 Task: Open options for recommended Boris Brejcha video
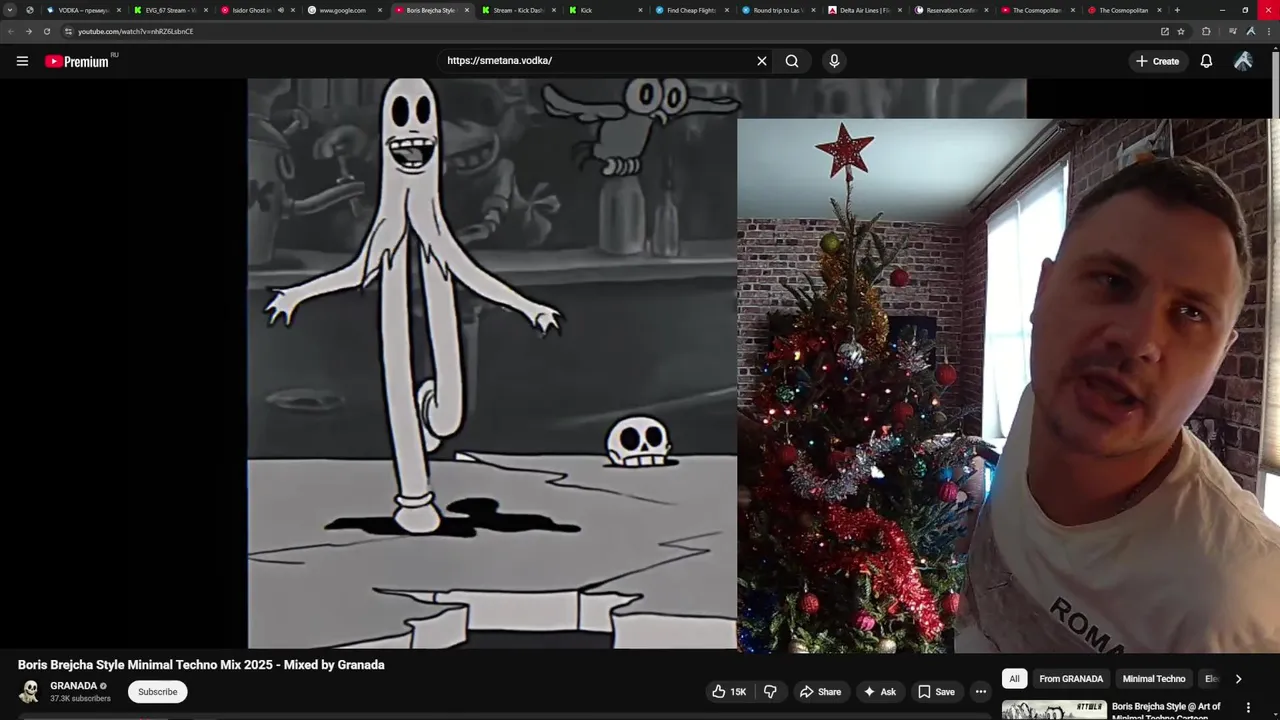coord(1248,708)
